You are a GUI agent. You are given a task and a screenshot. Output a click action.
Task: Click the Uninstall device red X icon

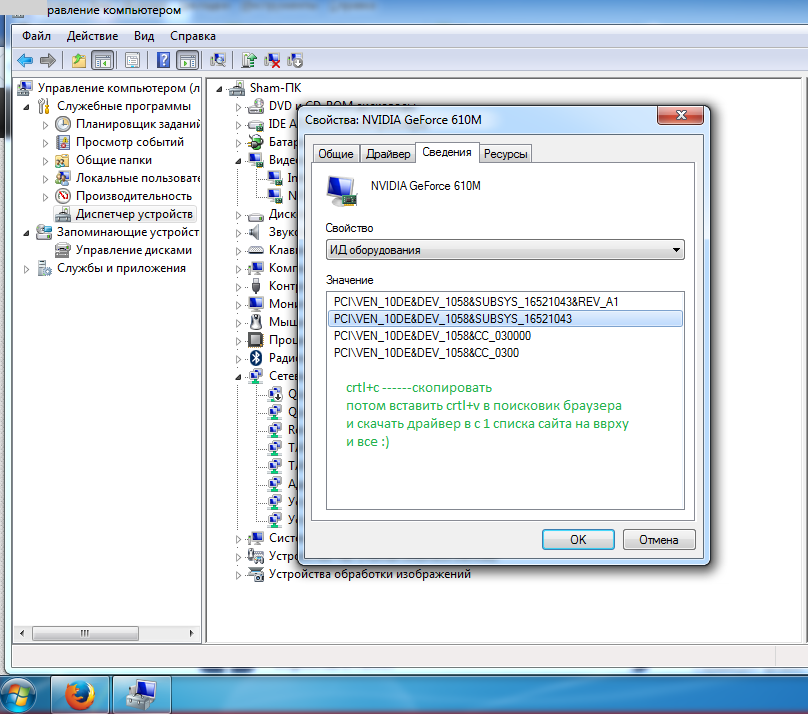(271, 61)
